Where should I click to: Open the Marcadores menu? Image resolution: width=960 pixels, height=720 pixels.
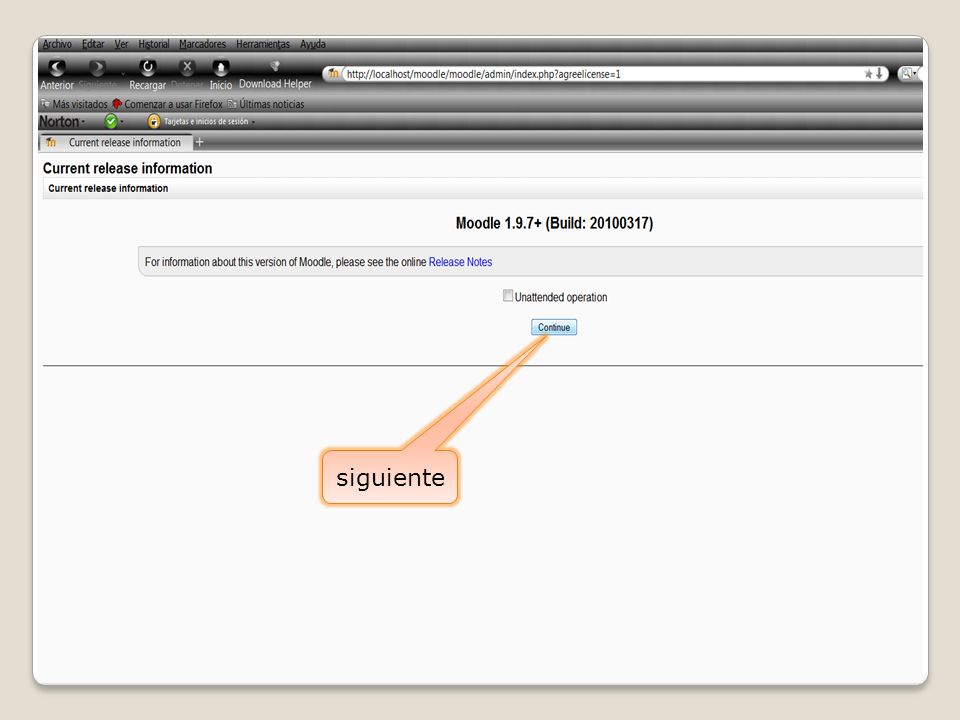[x=202, y=44]
